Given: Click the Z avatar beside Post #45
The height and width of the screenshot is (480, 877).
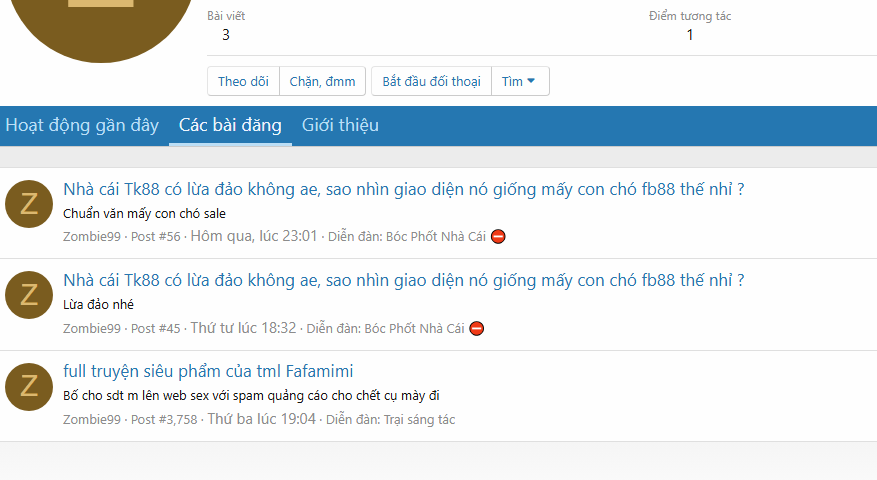Looking at the screenshot, I should coord(29,295).
